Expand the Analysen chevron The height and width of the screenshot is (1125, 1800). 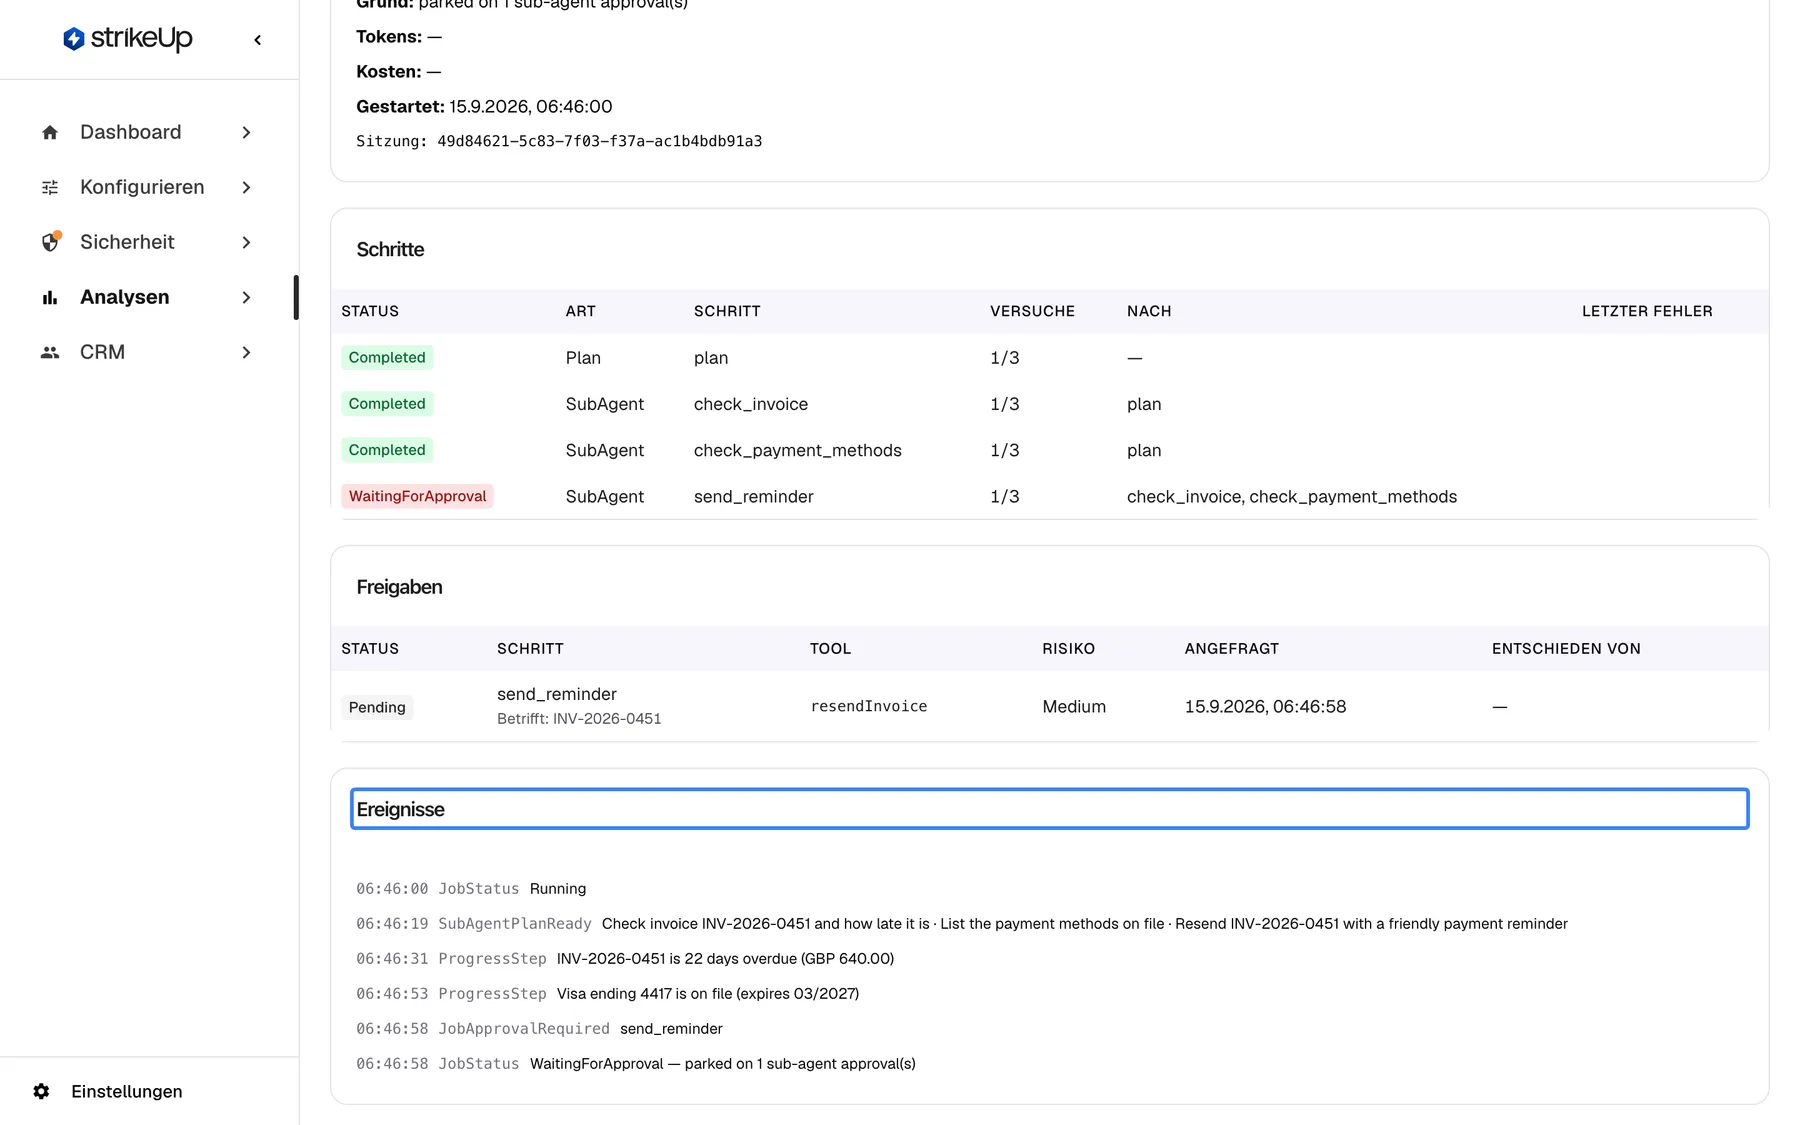(246, 297)
